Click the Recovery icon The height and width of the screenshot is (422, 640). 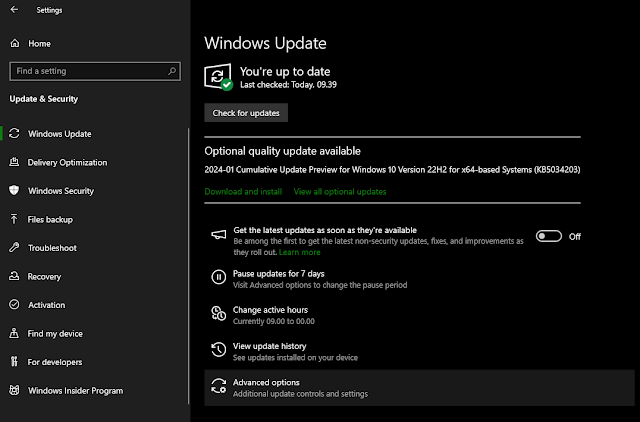(14, 276)
